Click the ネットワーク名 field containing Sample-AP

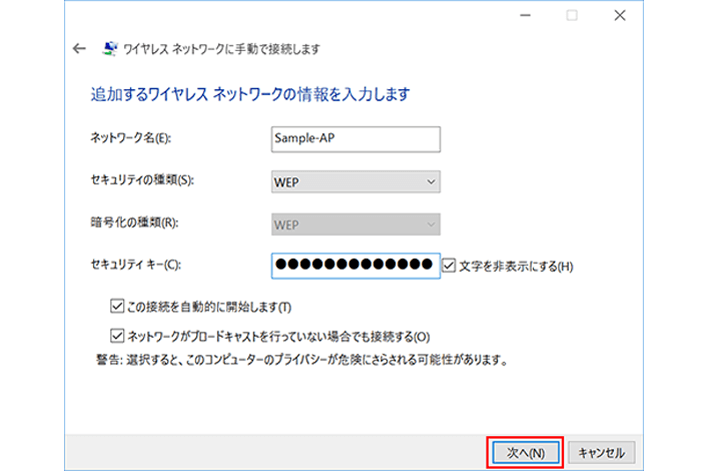tap(355, 140)
